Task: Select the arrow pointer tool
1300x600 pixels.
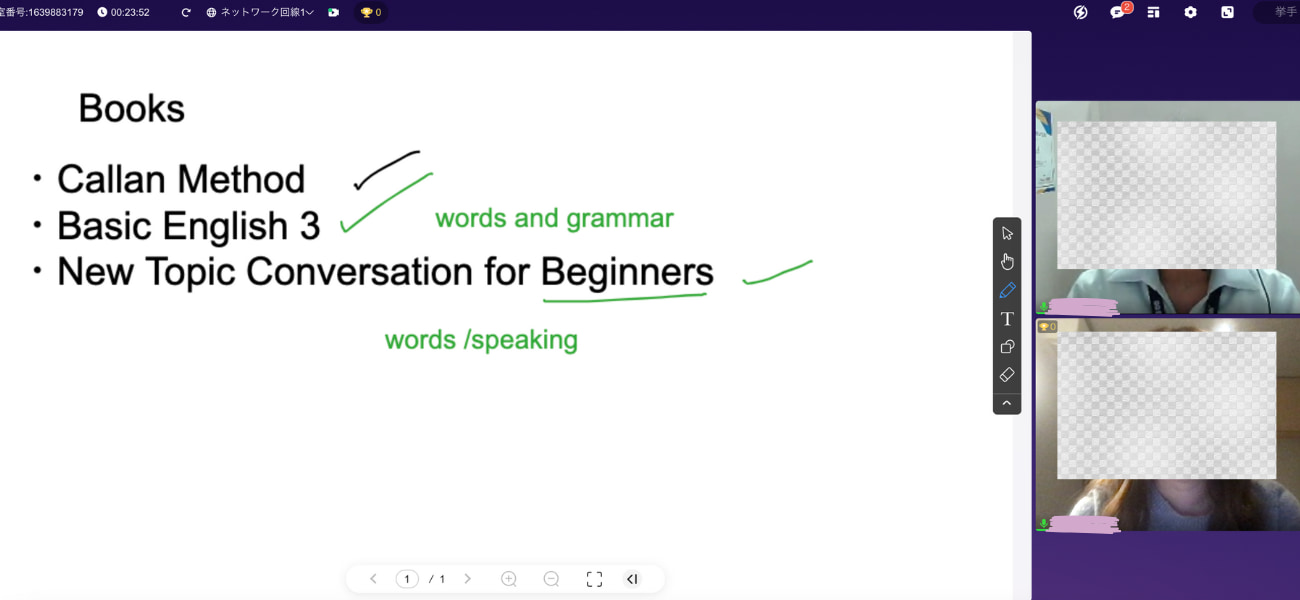Action: pos(1007,233)
